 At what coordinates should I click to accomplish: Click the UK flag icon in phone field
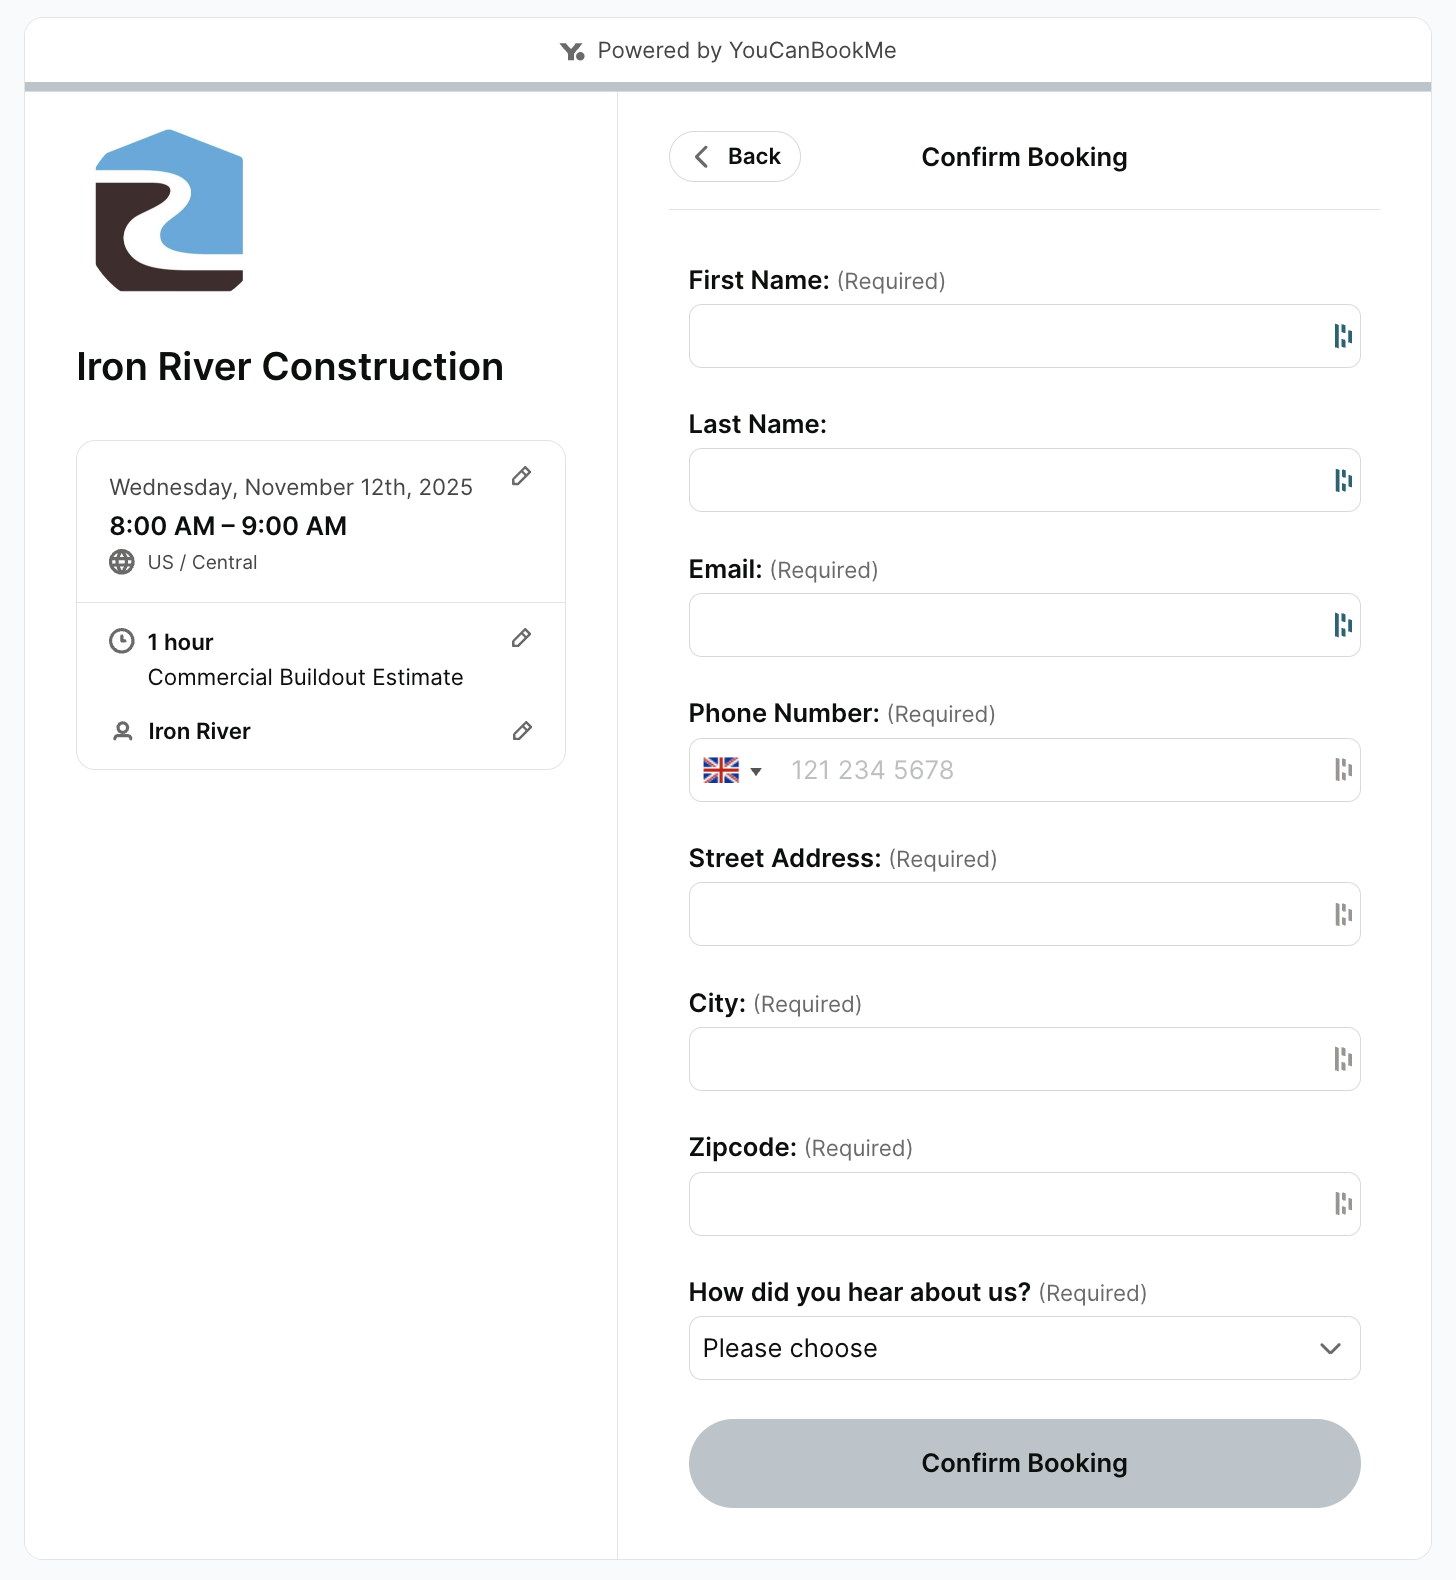pos(723,770)
